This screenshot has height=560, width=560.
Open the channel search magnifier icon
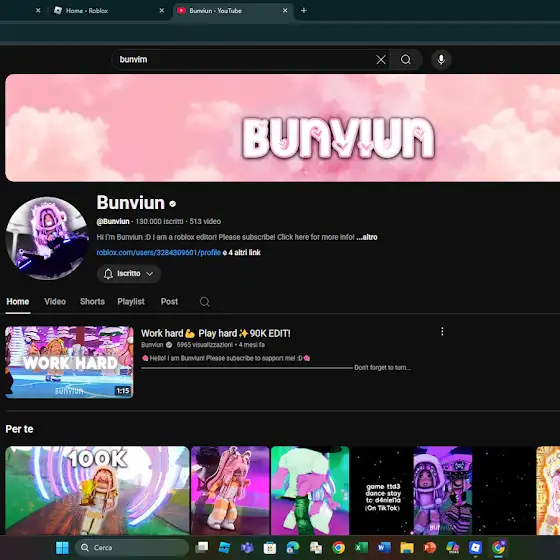[x=205, y=302]
